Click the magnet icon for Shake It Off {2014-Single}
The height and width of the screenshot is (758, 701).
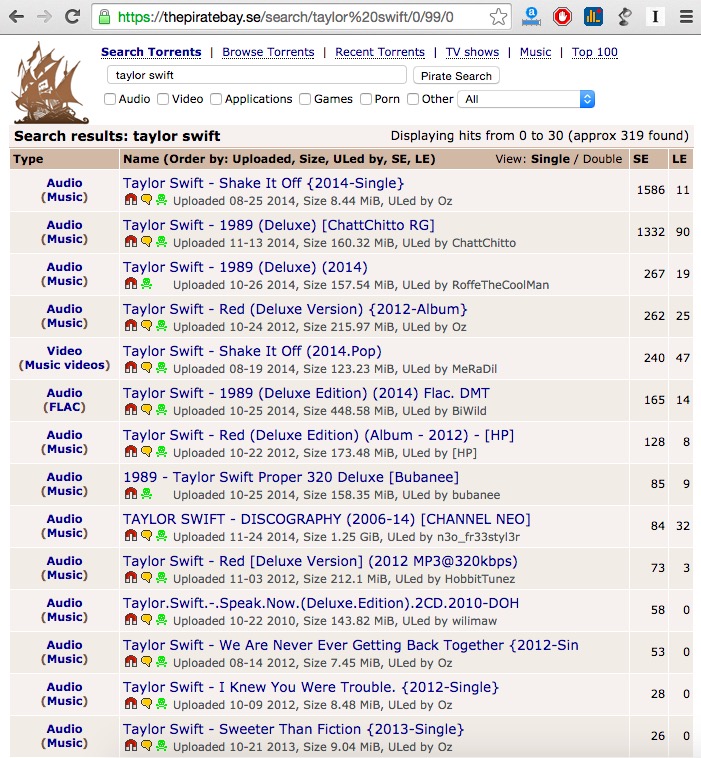130,200
